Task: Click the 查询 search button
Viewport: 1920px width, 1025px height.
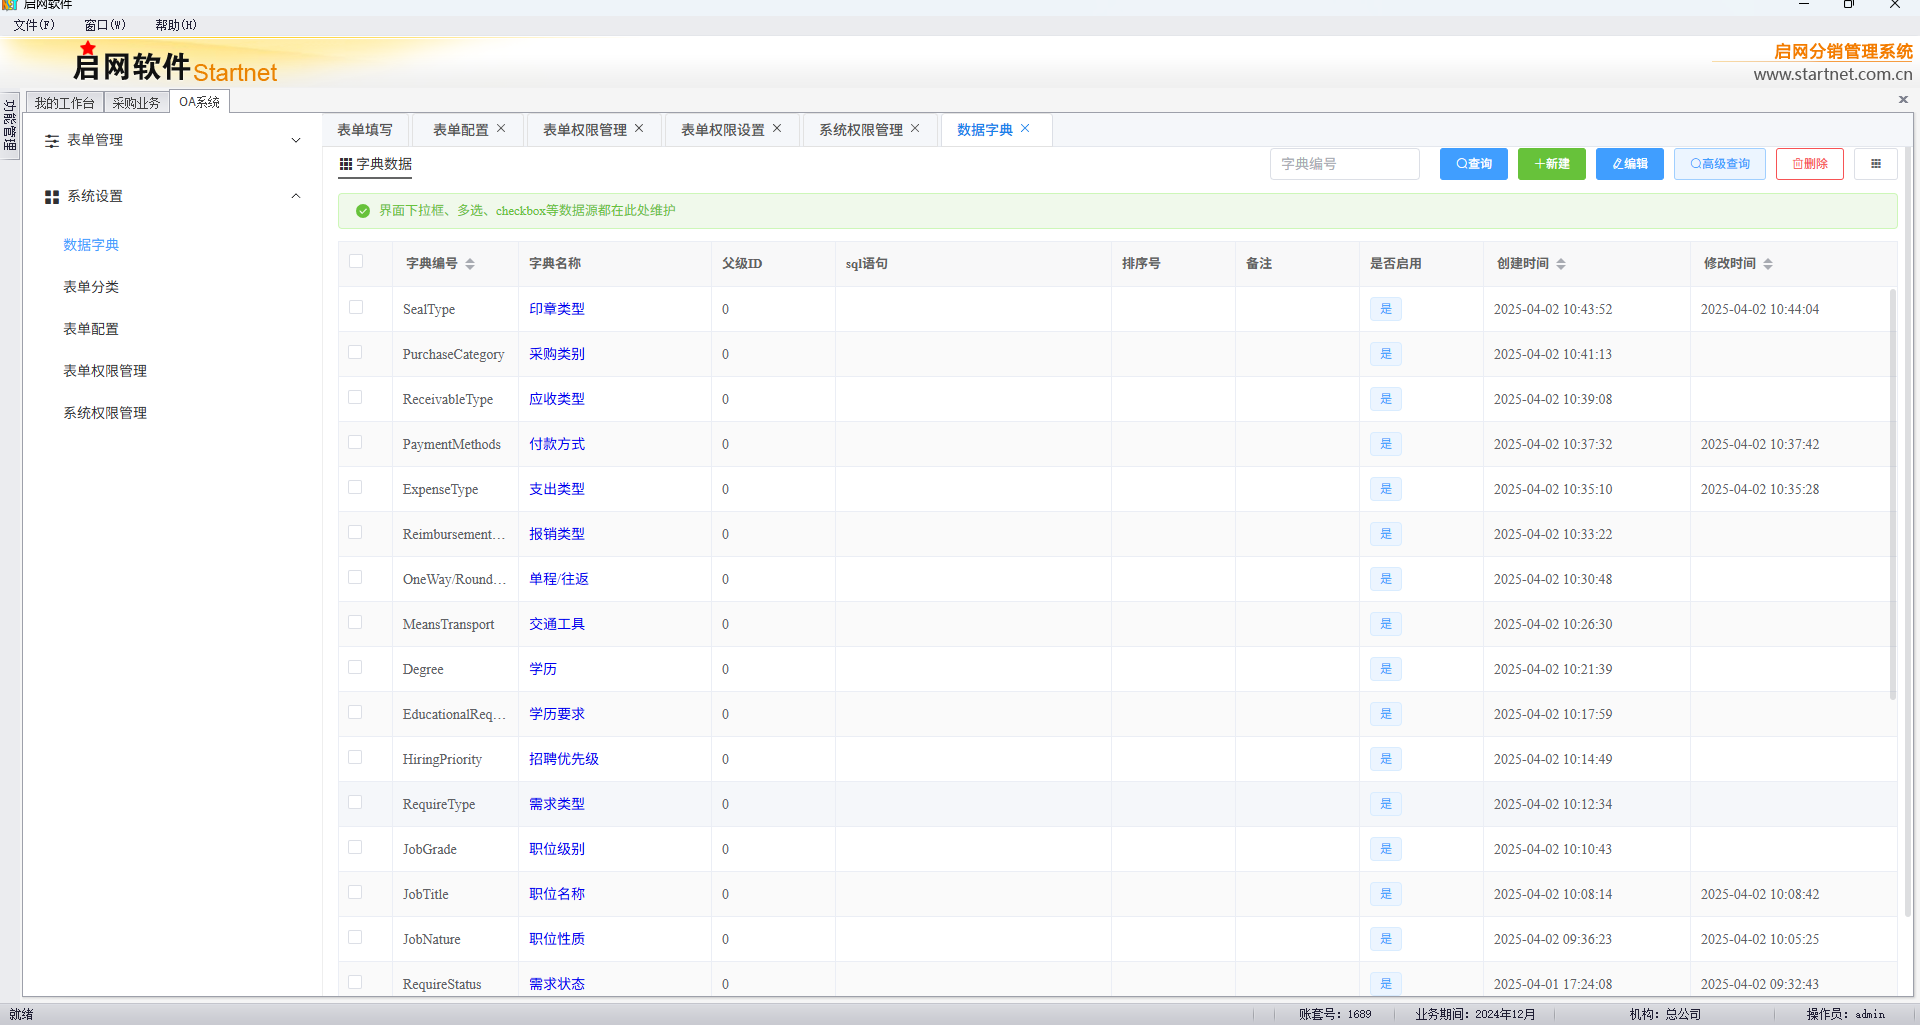Action: coord(1473,164)
